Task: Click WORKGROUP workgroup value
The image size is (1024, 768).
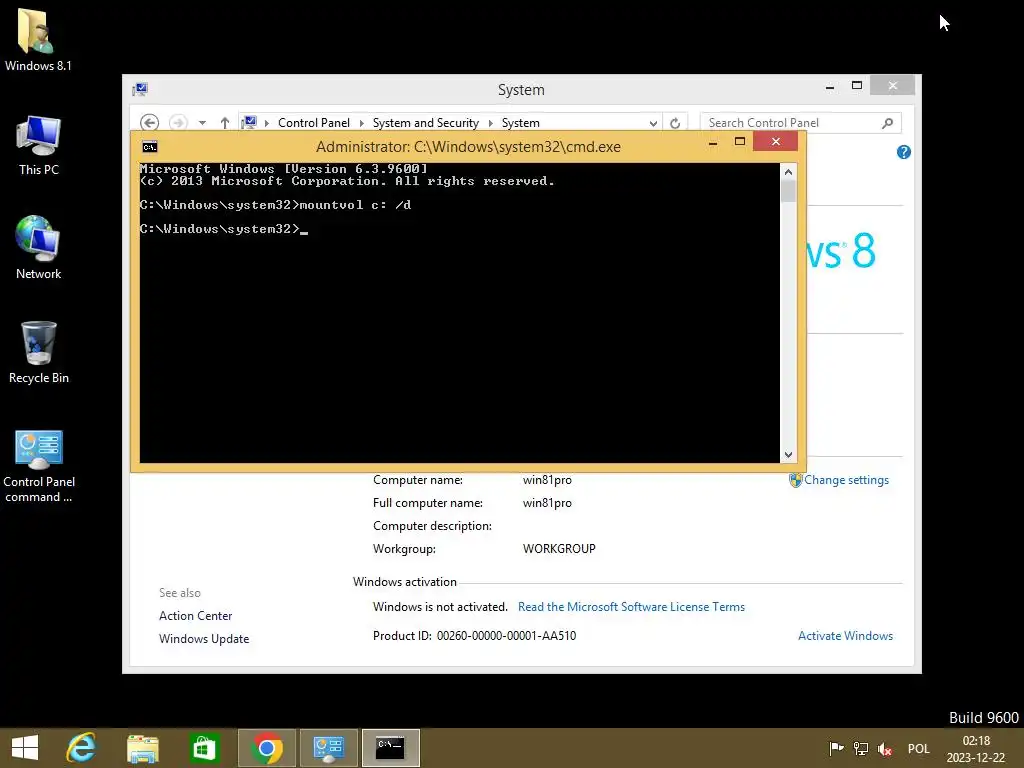Action: [x=559, y=549]
